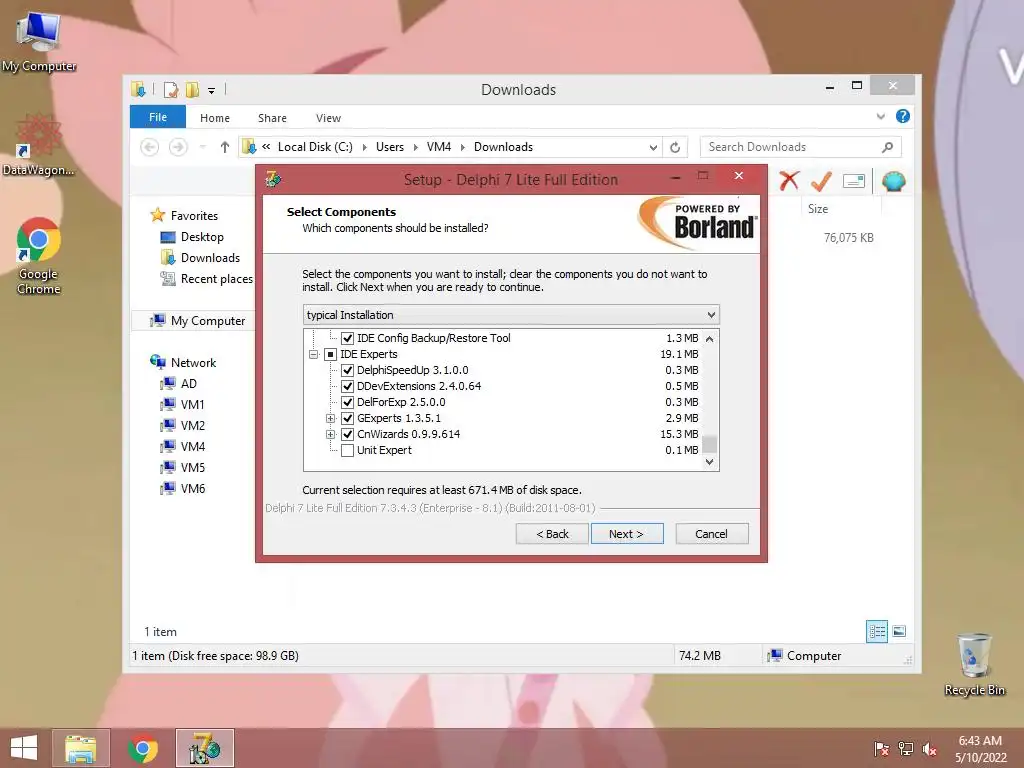
Task: Go back in Downloads Explorer window
Action: [150, 147]
